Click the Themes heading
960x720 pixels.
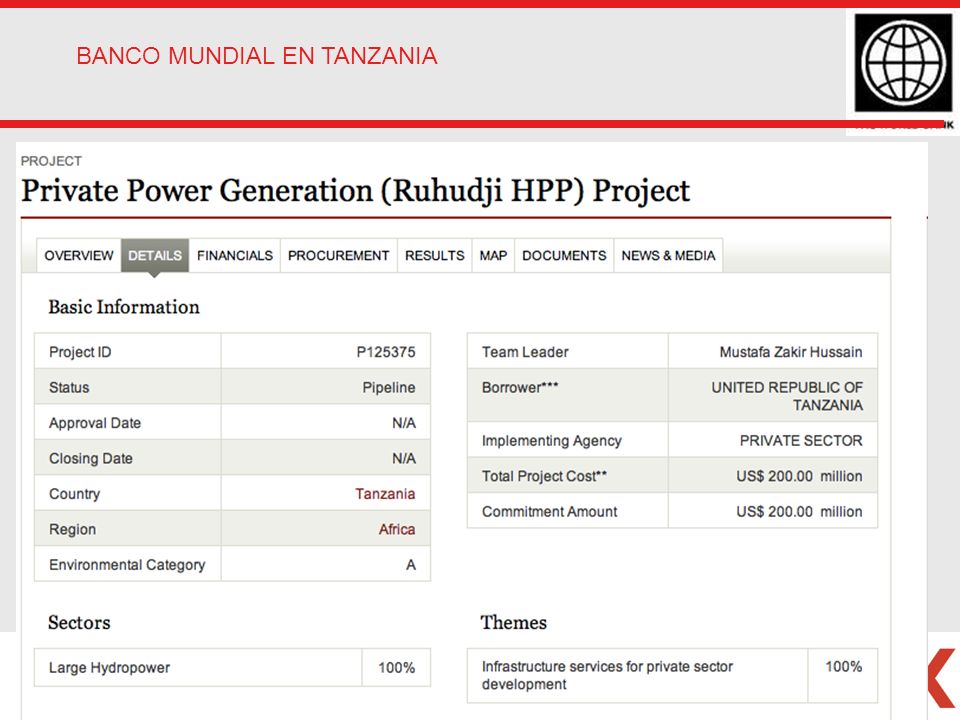coord(513,623)
